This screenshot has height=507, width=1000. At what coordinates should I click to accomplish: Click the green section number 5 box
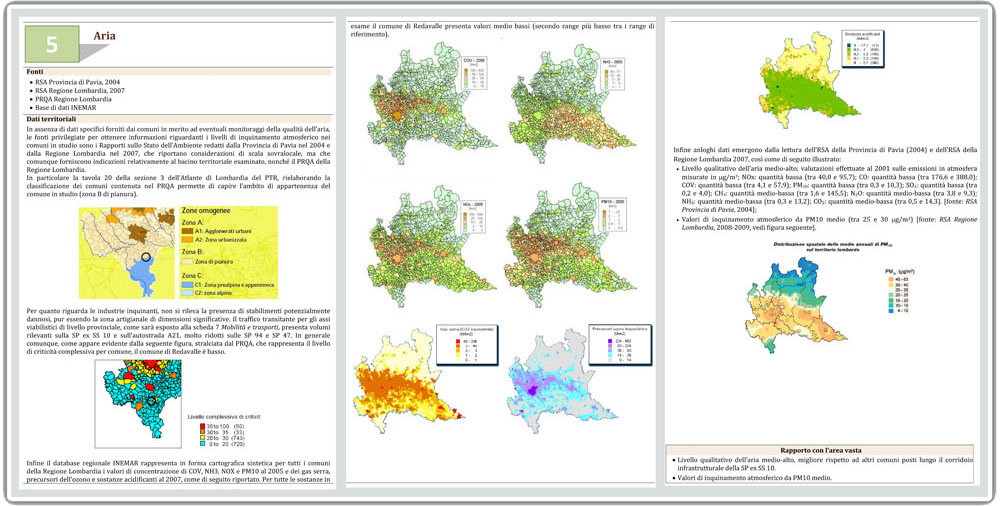52,44
